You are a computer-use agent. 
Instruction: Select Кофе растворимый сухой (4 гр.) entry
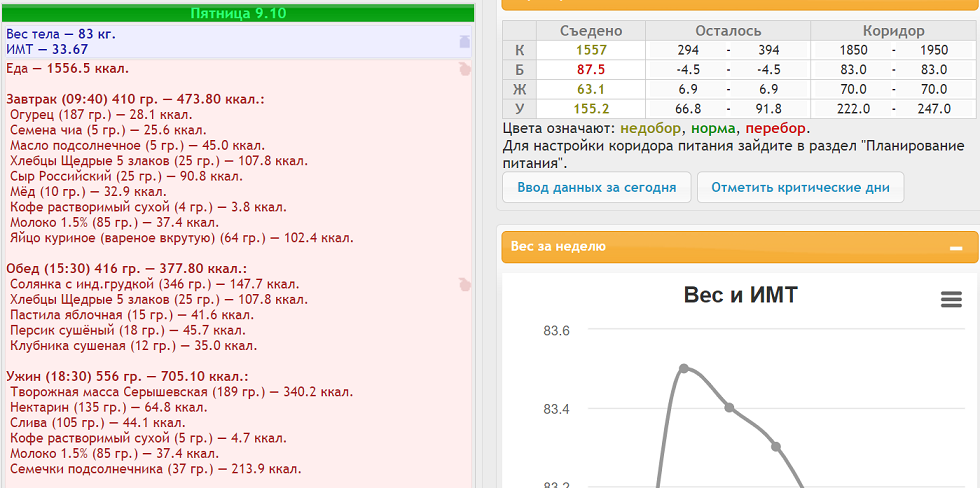(x=148, y=207)
